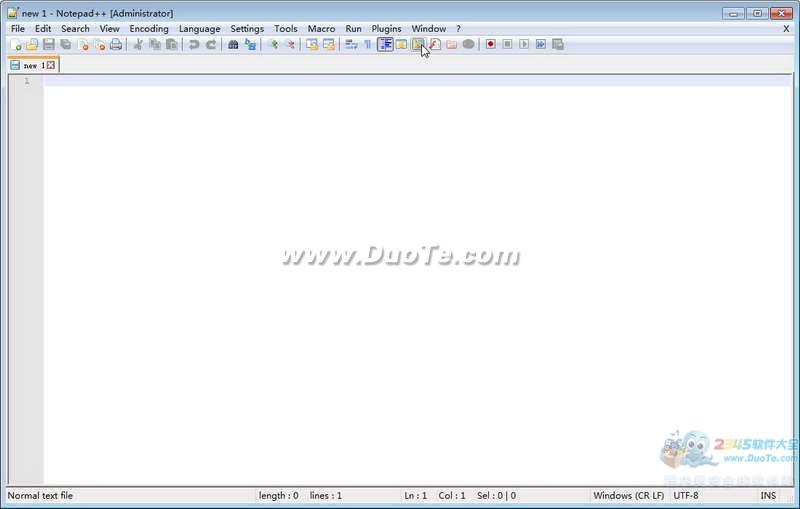This screenshot has width=800, height=509.
Task: Start macro recording with the red dot
Action: coord(491,45)
